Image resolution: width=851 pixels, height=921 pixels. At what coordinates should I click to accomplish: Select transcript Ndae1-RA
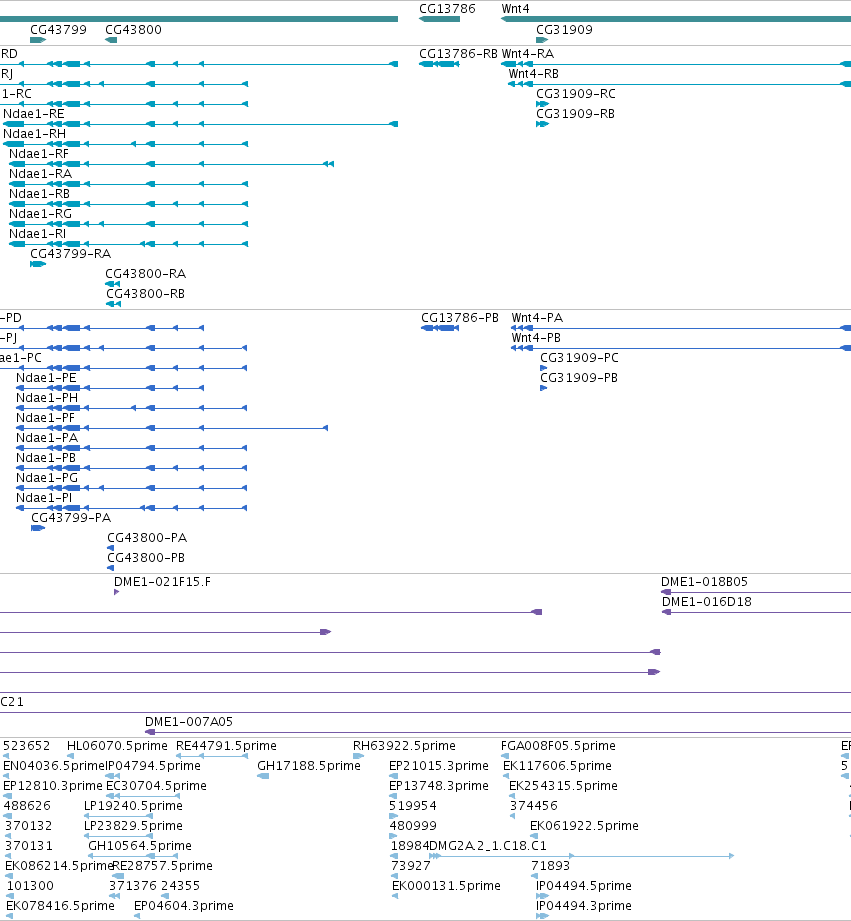click(41, 174)
